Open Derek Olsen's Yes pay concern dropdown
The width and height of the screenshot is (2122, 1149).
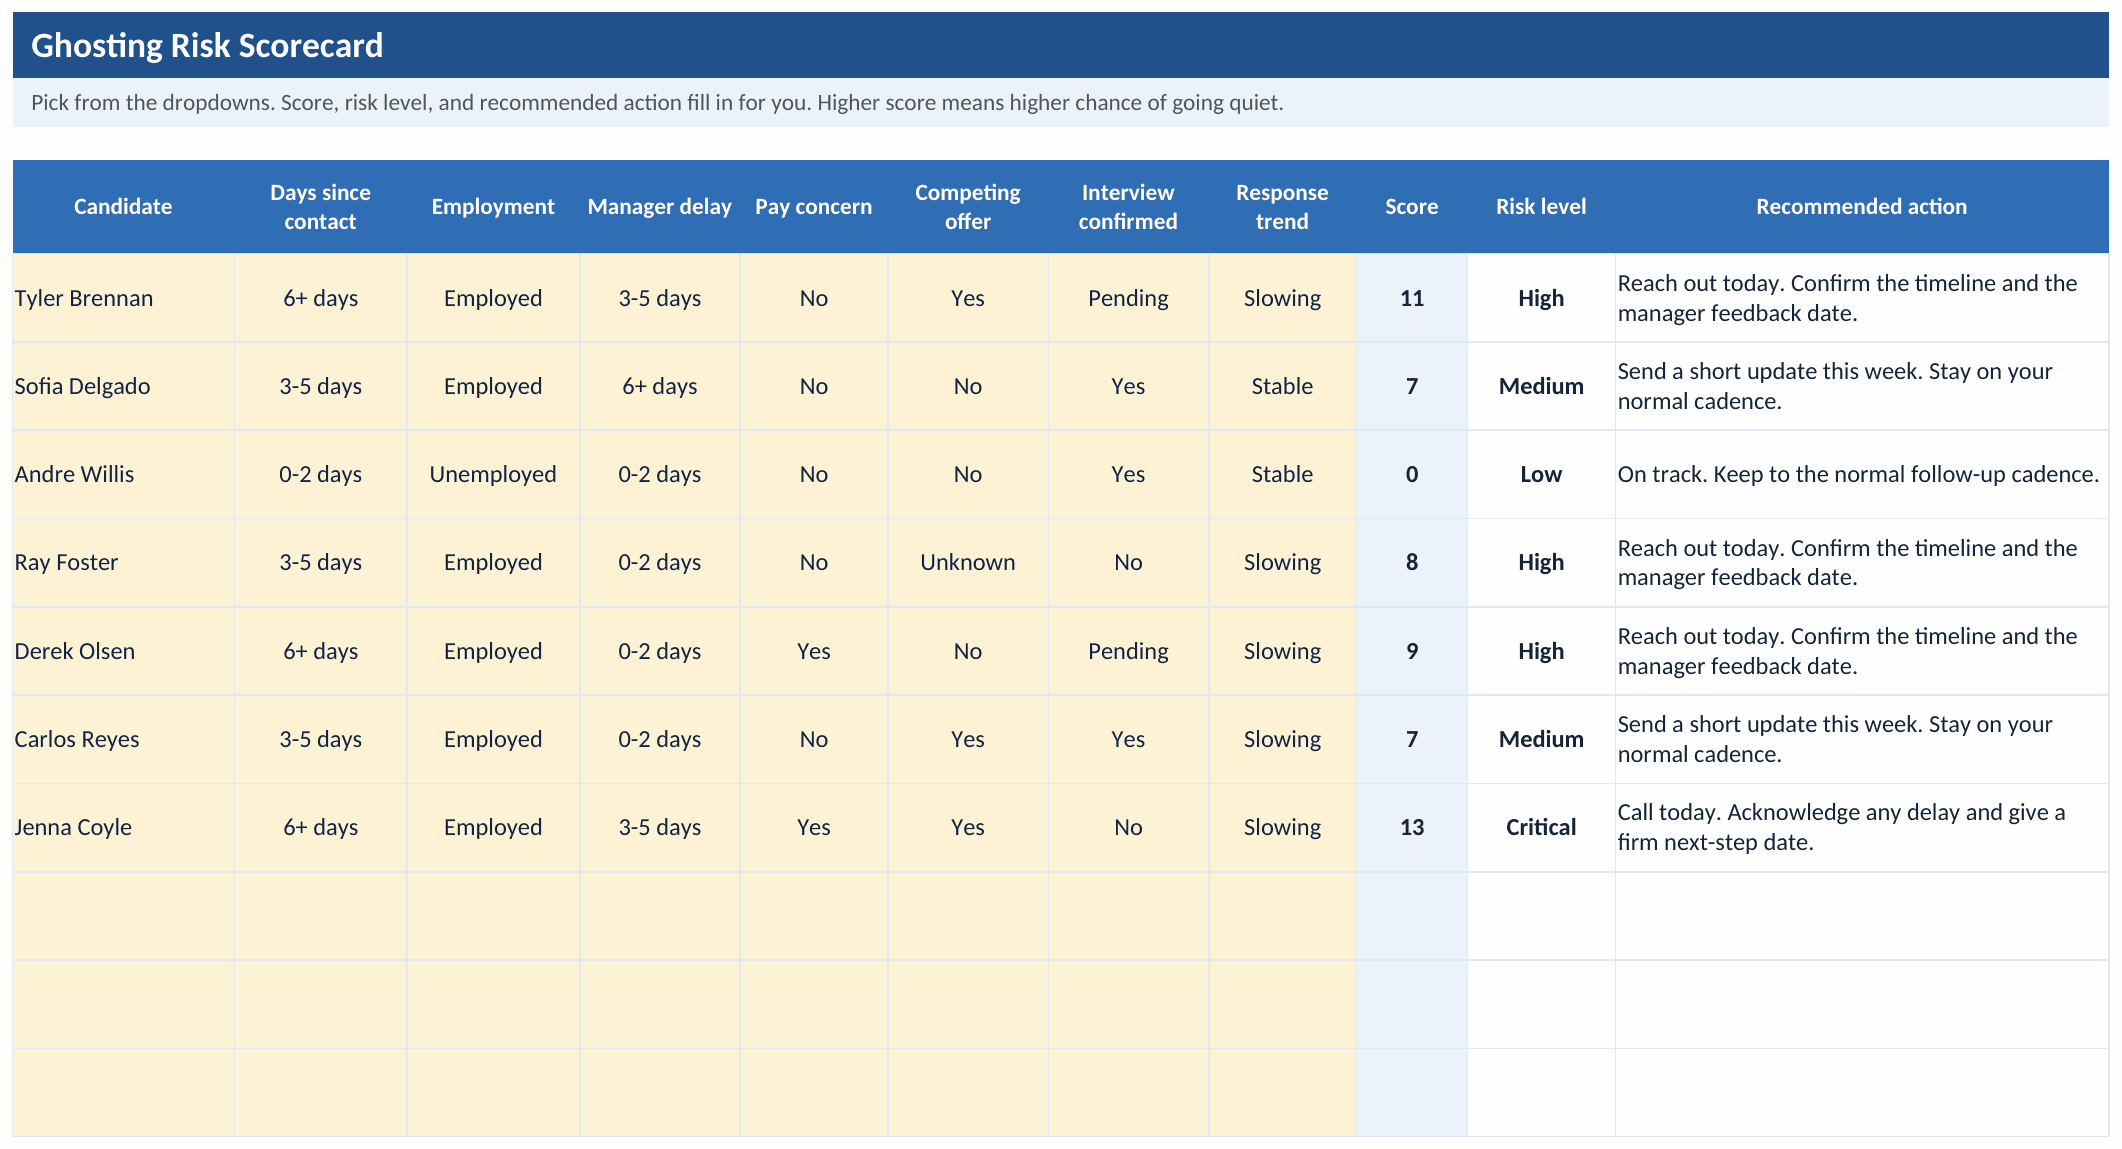coord(814,651)
